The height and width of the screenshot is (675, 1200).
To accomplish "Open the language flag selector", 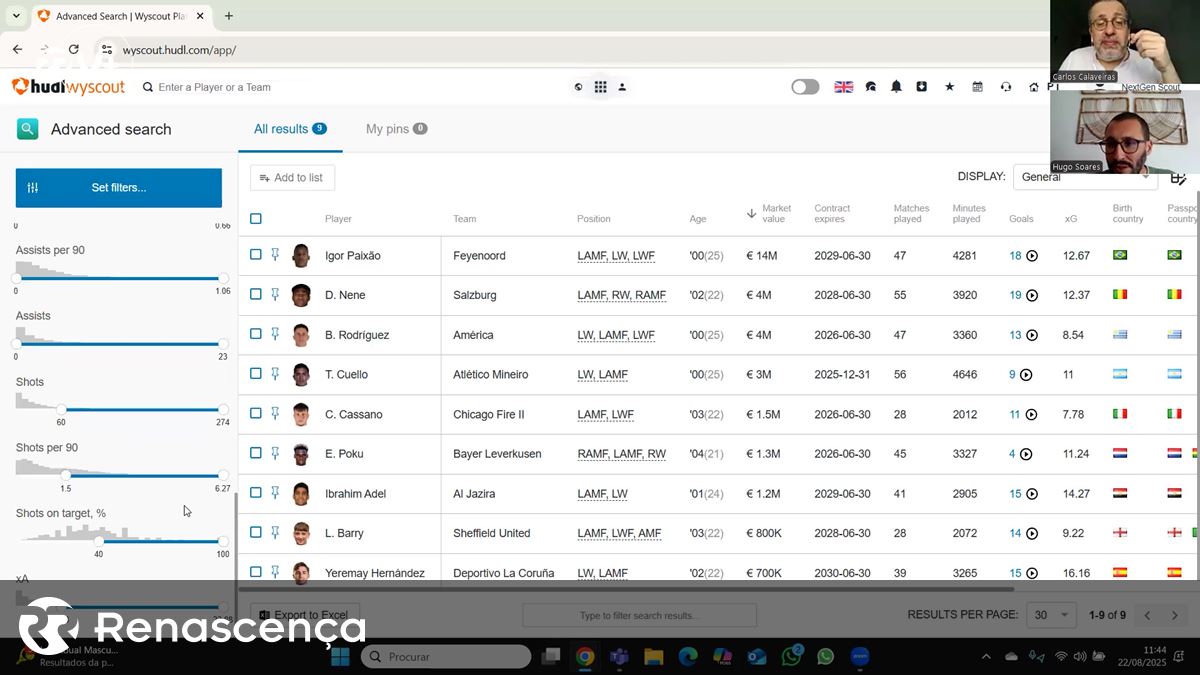I will coord(844,87).
